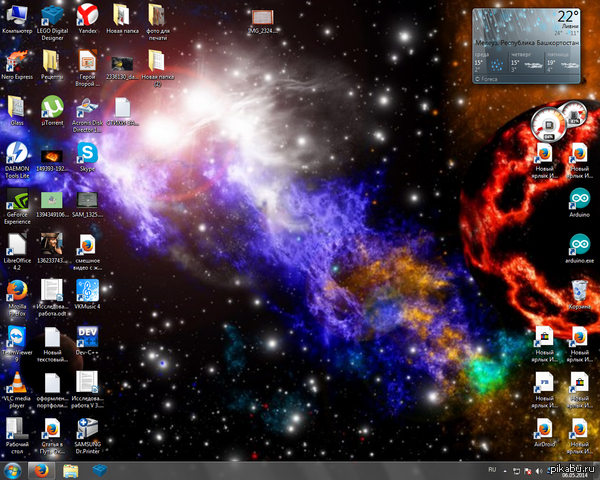This screenshot has height=480, width=600.
Task: Open the Recycle Bin (Корзина)
Action: [578, 292]
